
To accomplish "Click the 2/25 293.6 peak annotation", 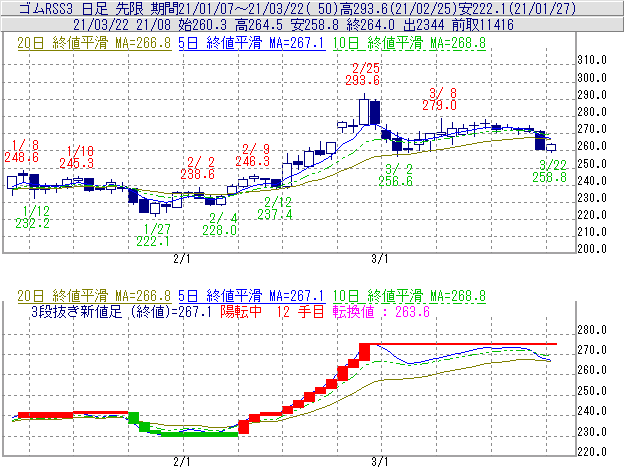I will (x=363, y=74).
